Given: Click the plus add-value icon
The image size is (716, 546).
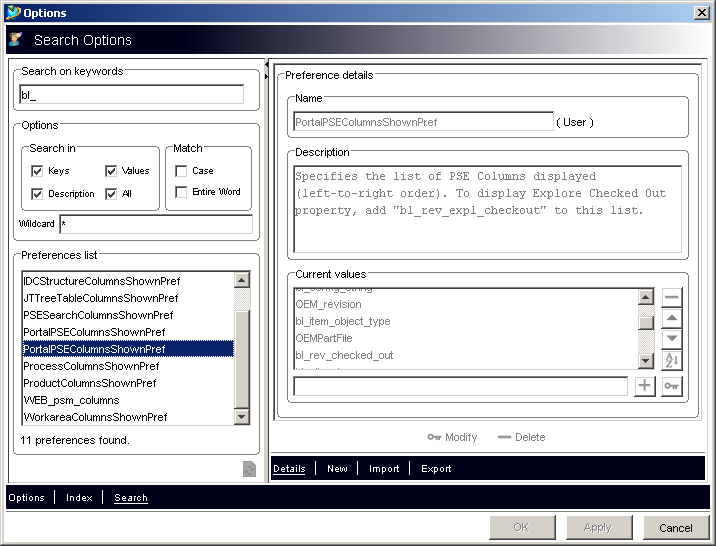Looking at the screenshot, I should [644, 386].
